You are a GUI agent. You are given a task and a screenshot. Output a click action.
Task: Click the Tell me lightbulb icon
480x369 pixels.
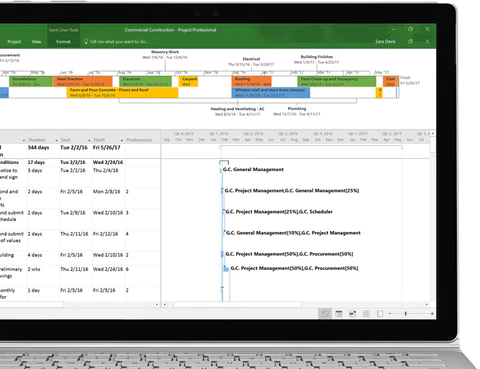click(x=86, y=41)
